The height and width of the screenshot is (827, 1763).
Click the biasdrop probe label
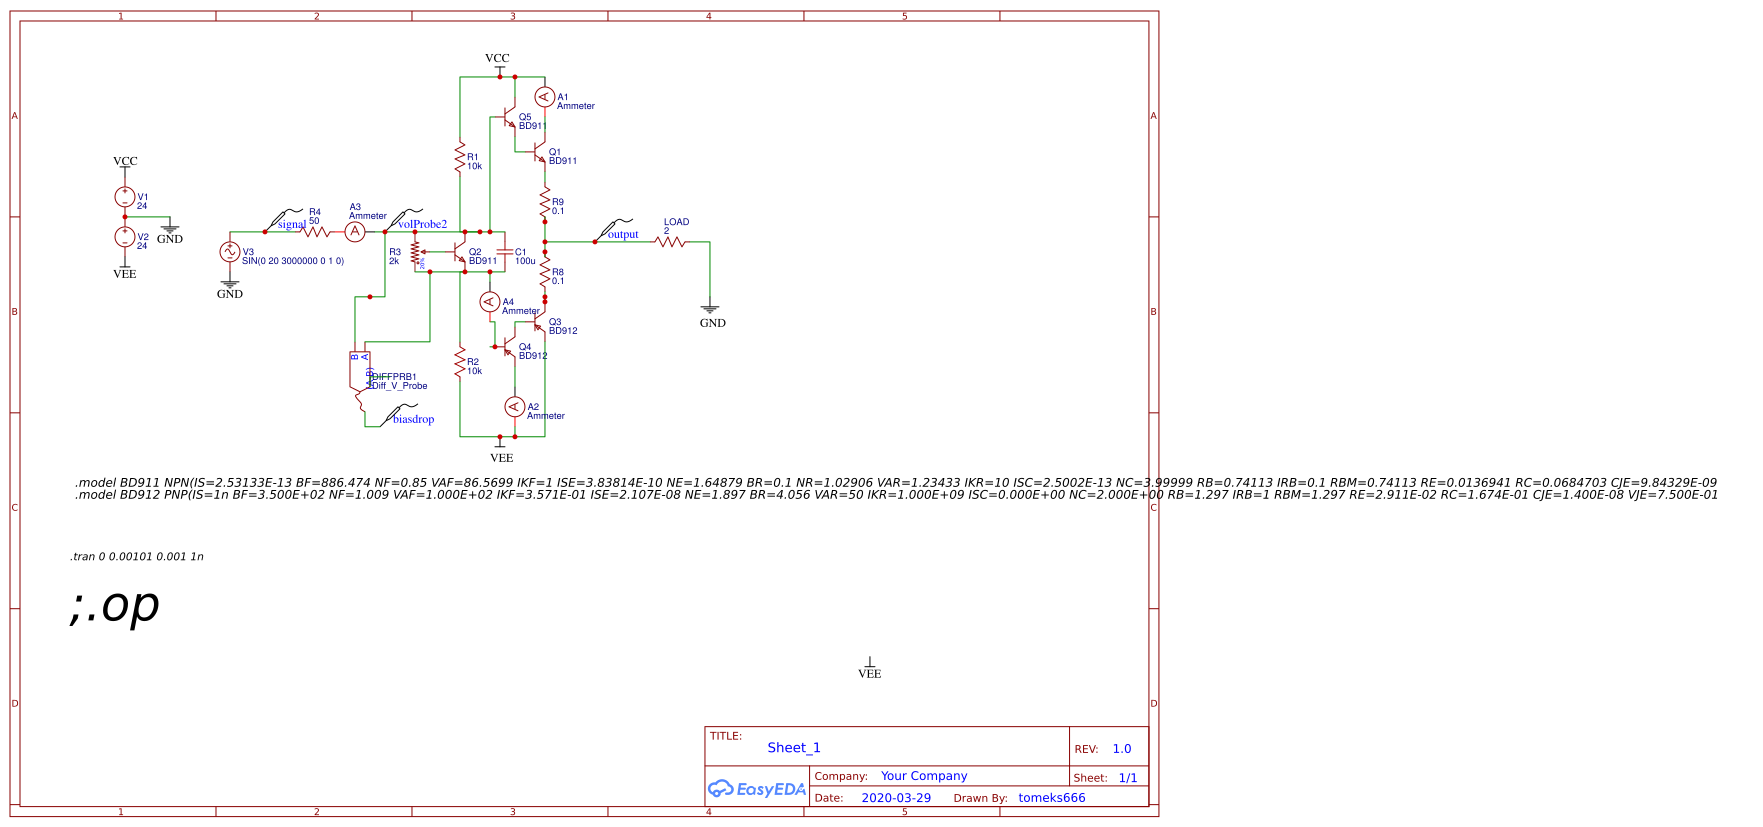click(x=413, y=419)
